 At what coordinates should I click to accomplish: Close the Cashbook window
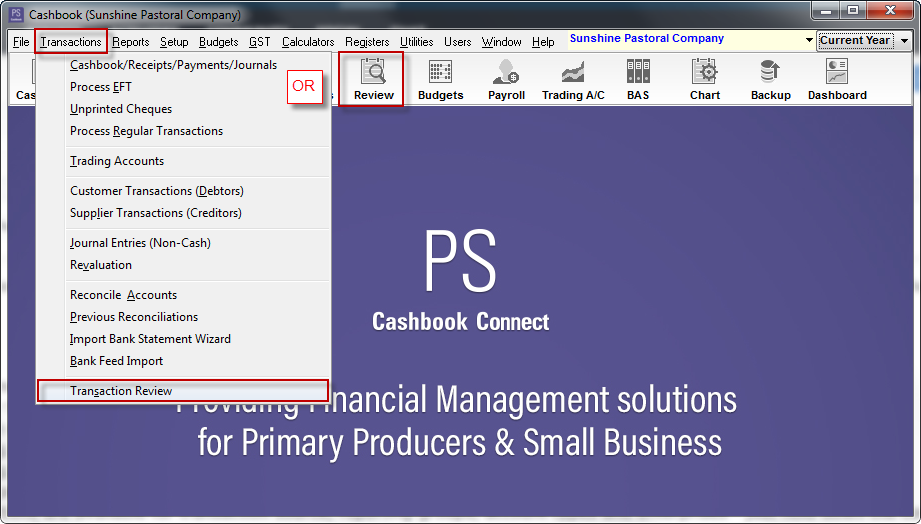(x=890, y=11)
